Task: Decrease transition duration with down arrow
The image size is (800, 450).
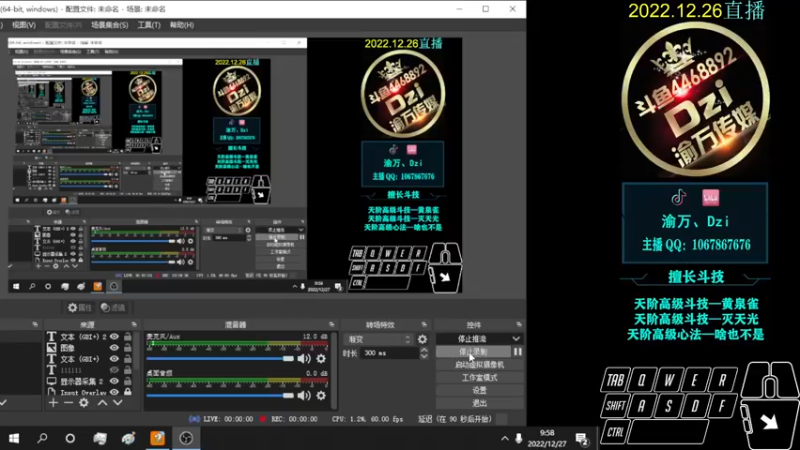Action: (424, 356)
